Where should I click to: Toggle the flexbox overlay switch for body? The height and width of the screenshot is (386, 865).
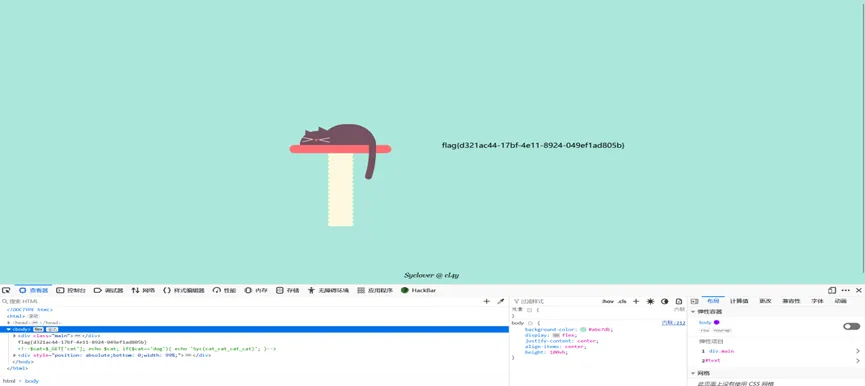pos(851,326)
